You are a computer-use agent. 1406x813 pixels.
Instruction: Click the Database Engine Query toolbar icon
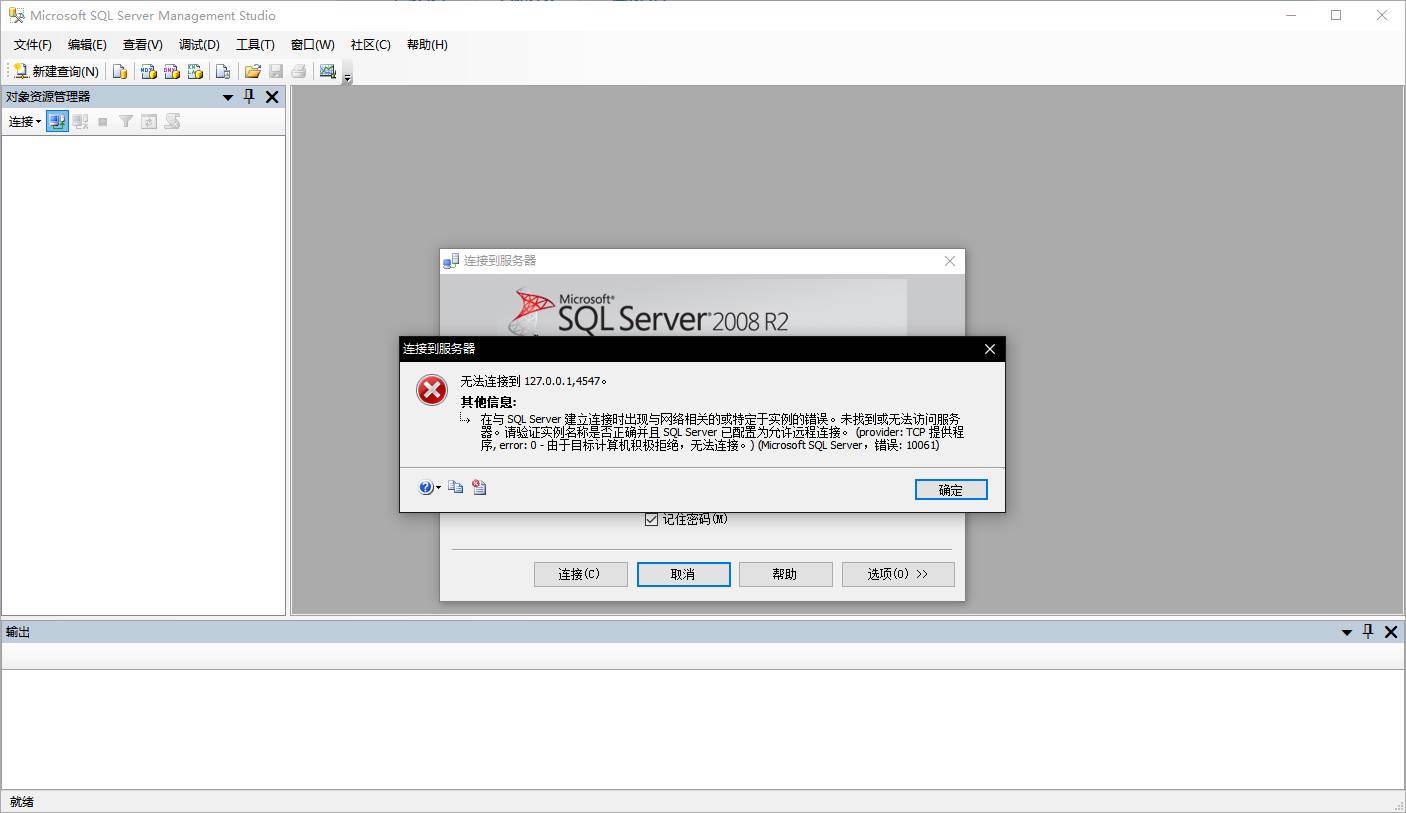point(120,71)
